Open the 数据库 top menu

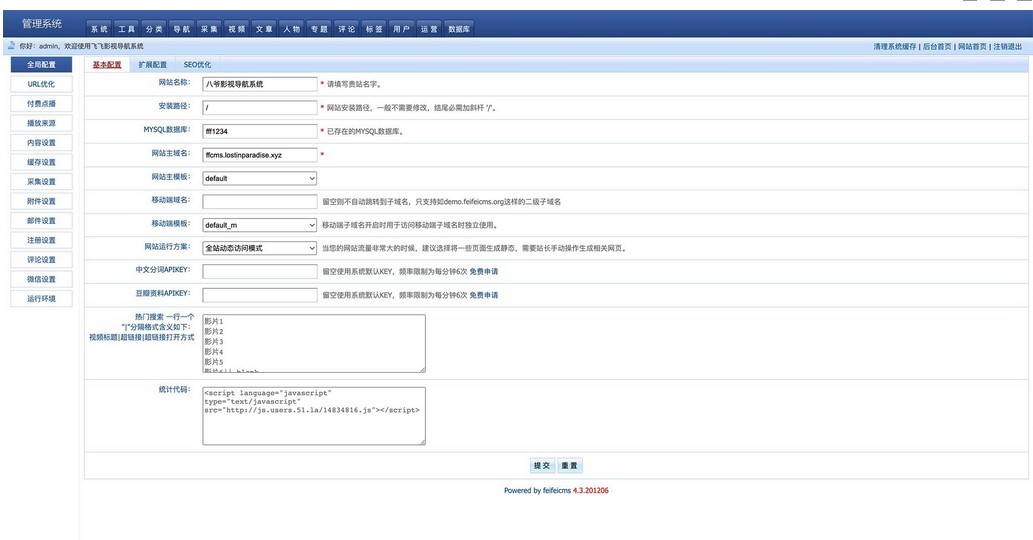tap(459, 28)
